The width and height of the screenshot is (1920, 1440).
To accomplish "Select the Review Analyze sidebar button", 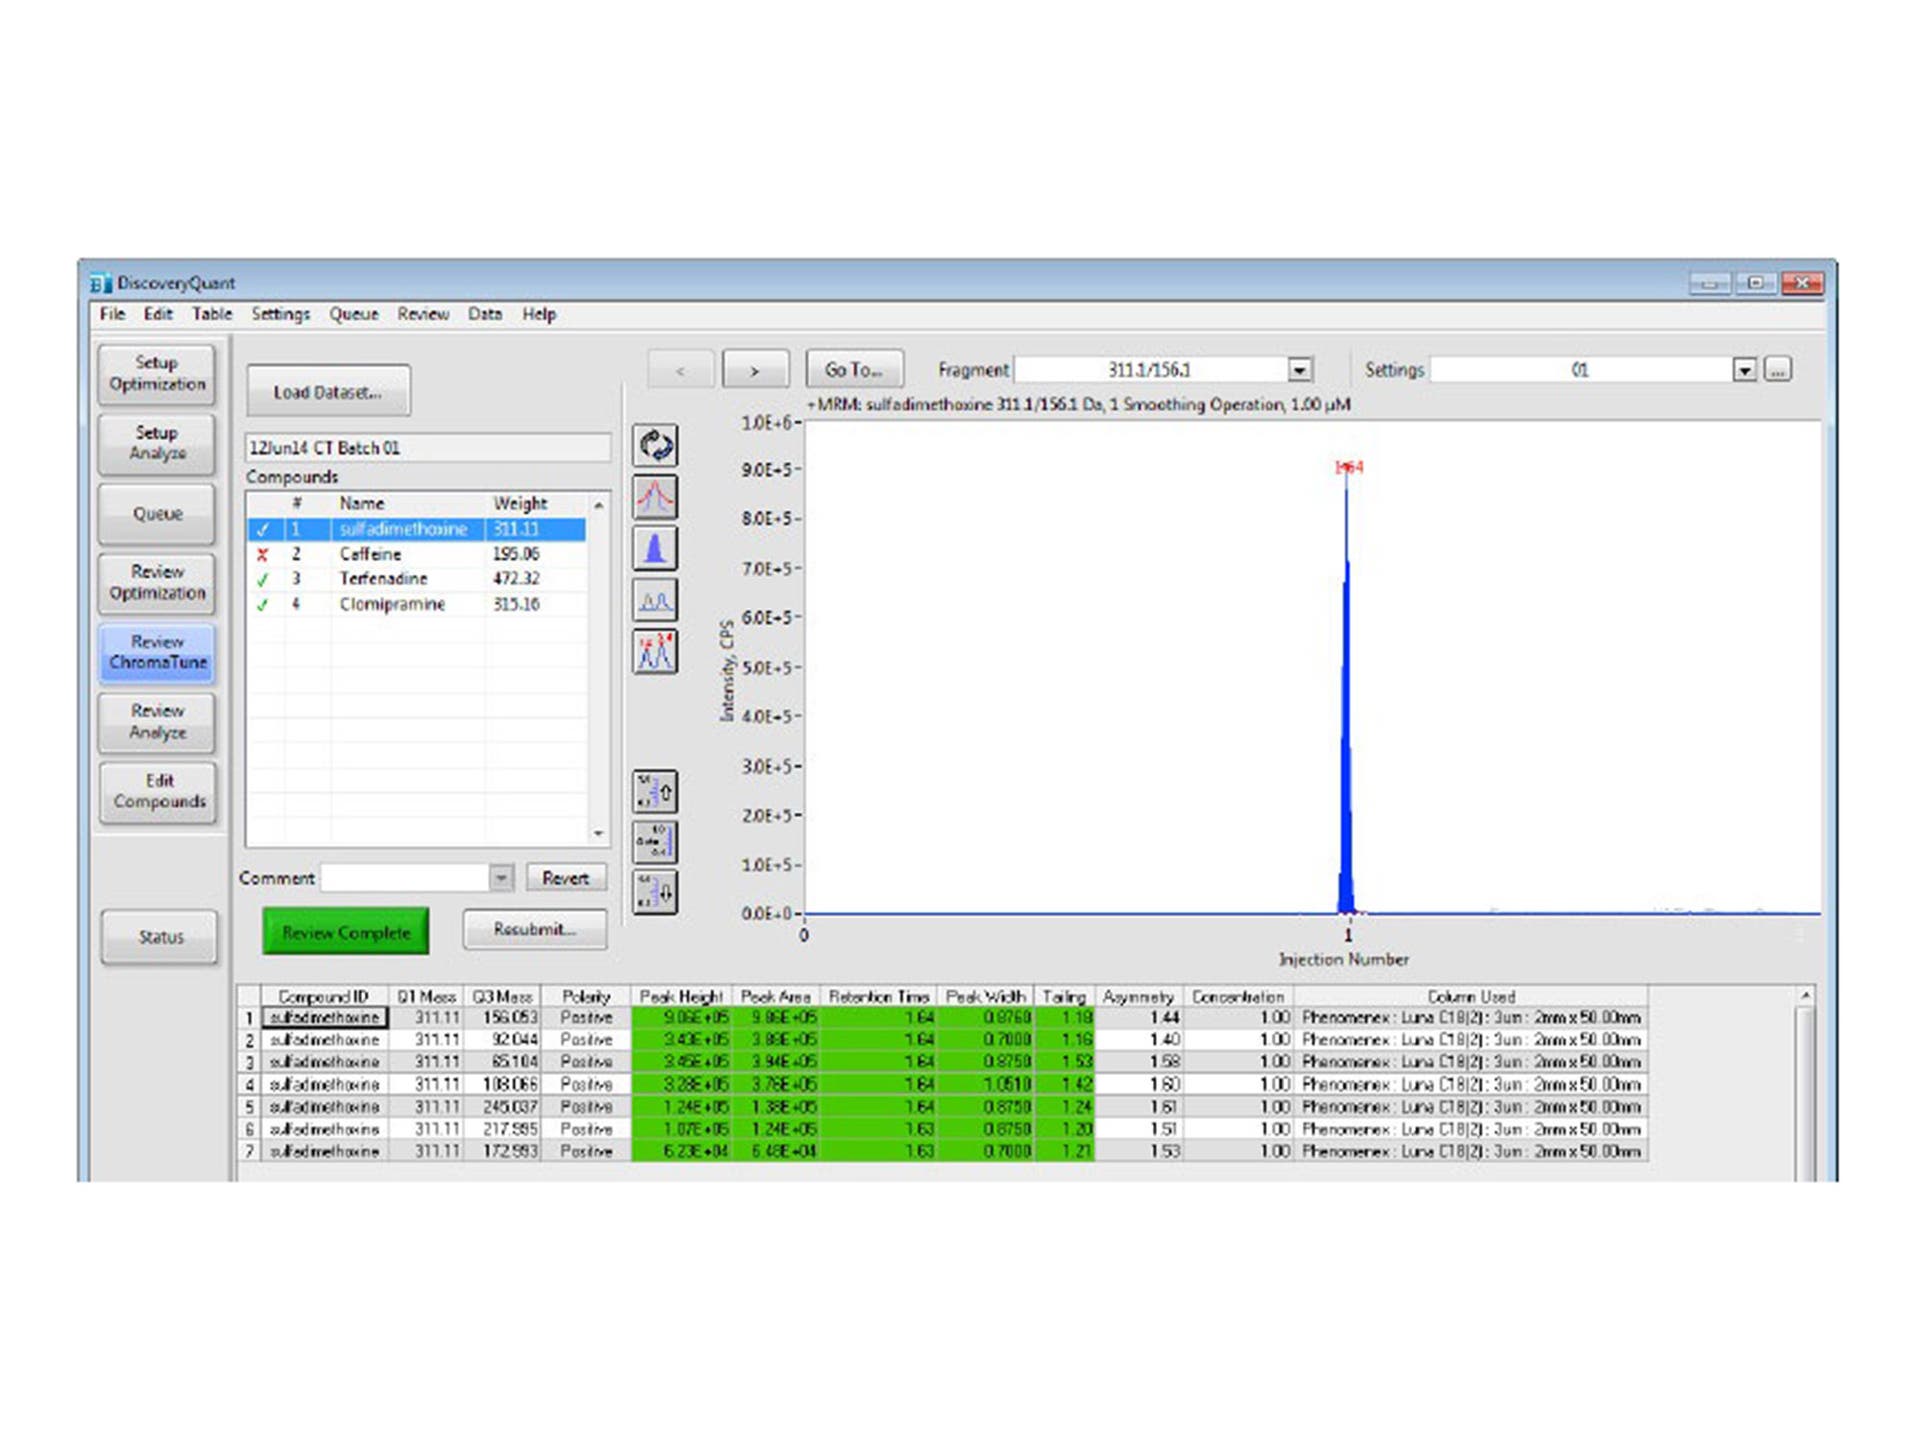I will [x=158, y=721].
